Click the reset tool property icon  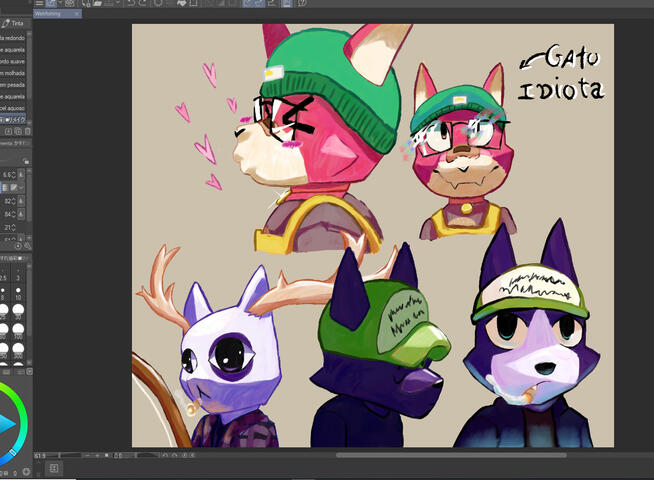(18, 246)
